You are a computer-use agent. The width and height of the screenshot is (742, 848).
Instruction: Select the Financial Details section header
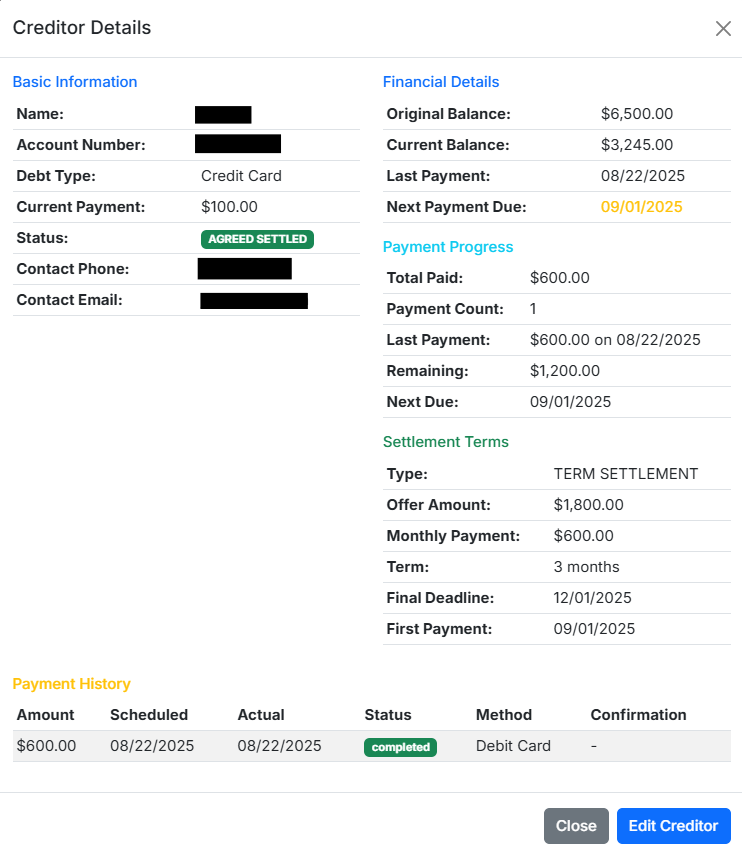[x=441, y=81]
